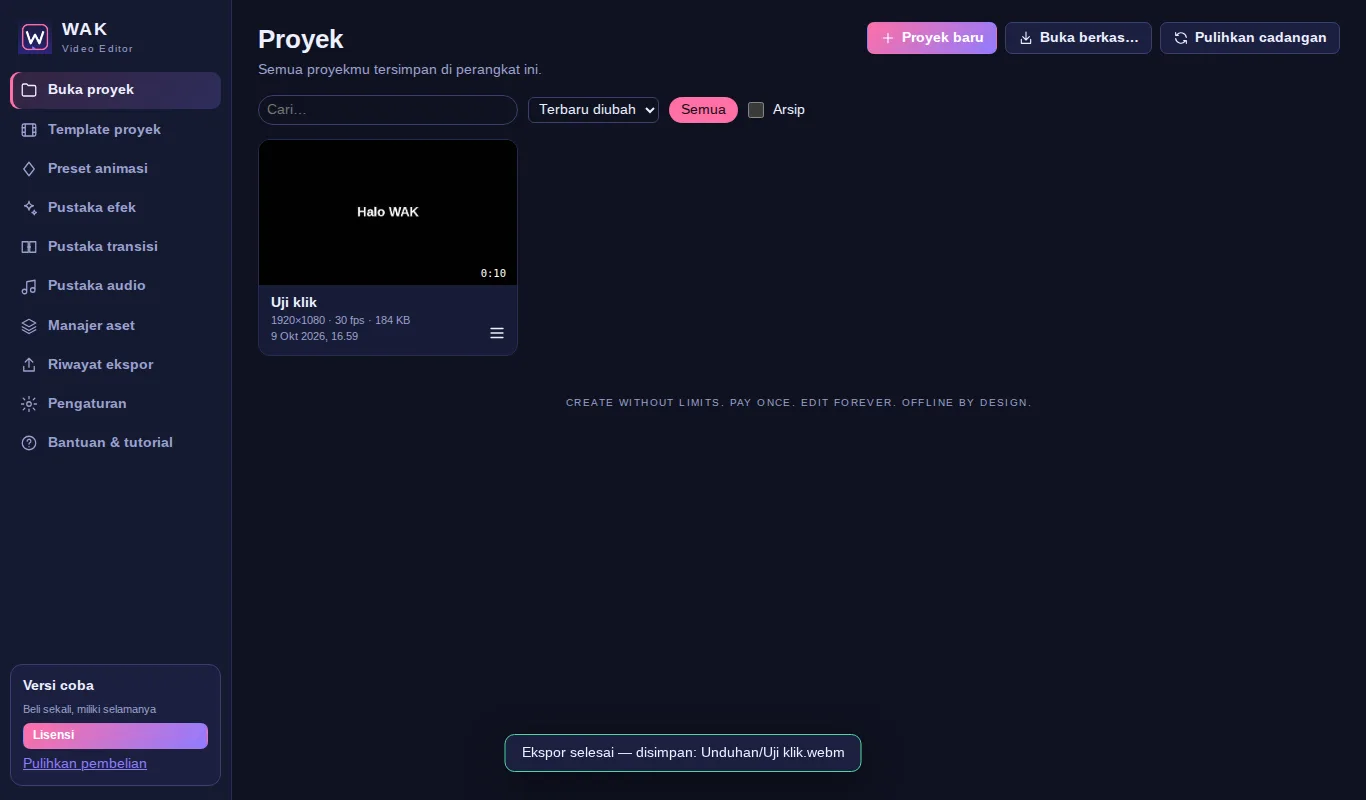The height and width of the screenshot is (800, 1366).
Task: Open Pustaka transisi in the sidebar
Action: pos(115,247)
